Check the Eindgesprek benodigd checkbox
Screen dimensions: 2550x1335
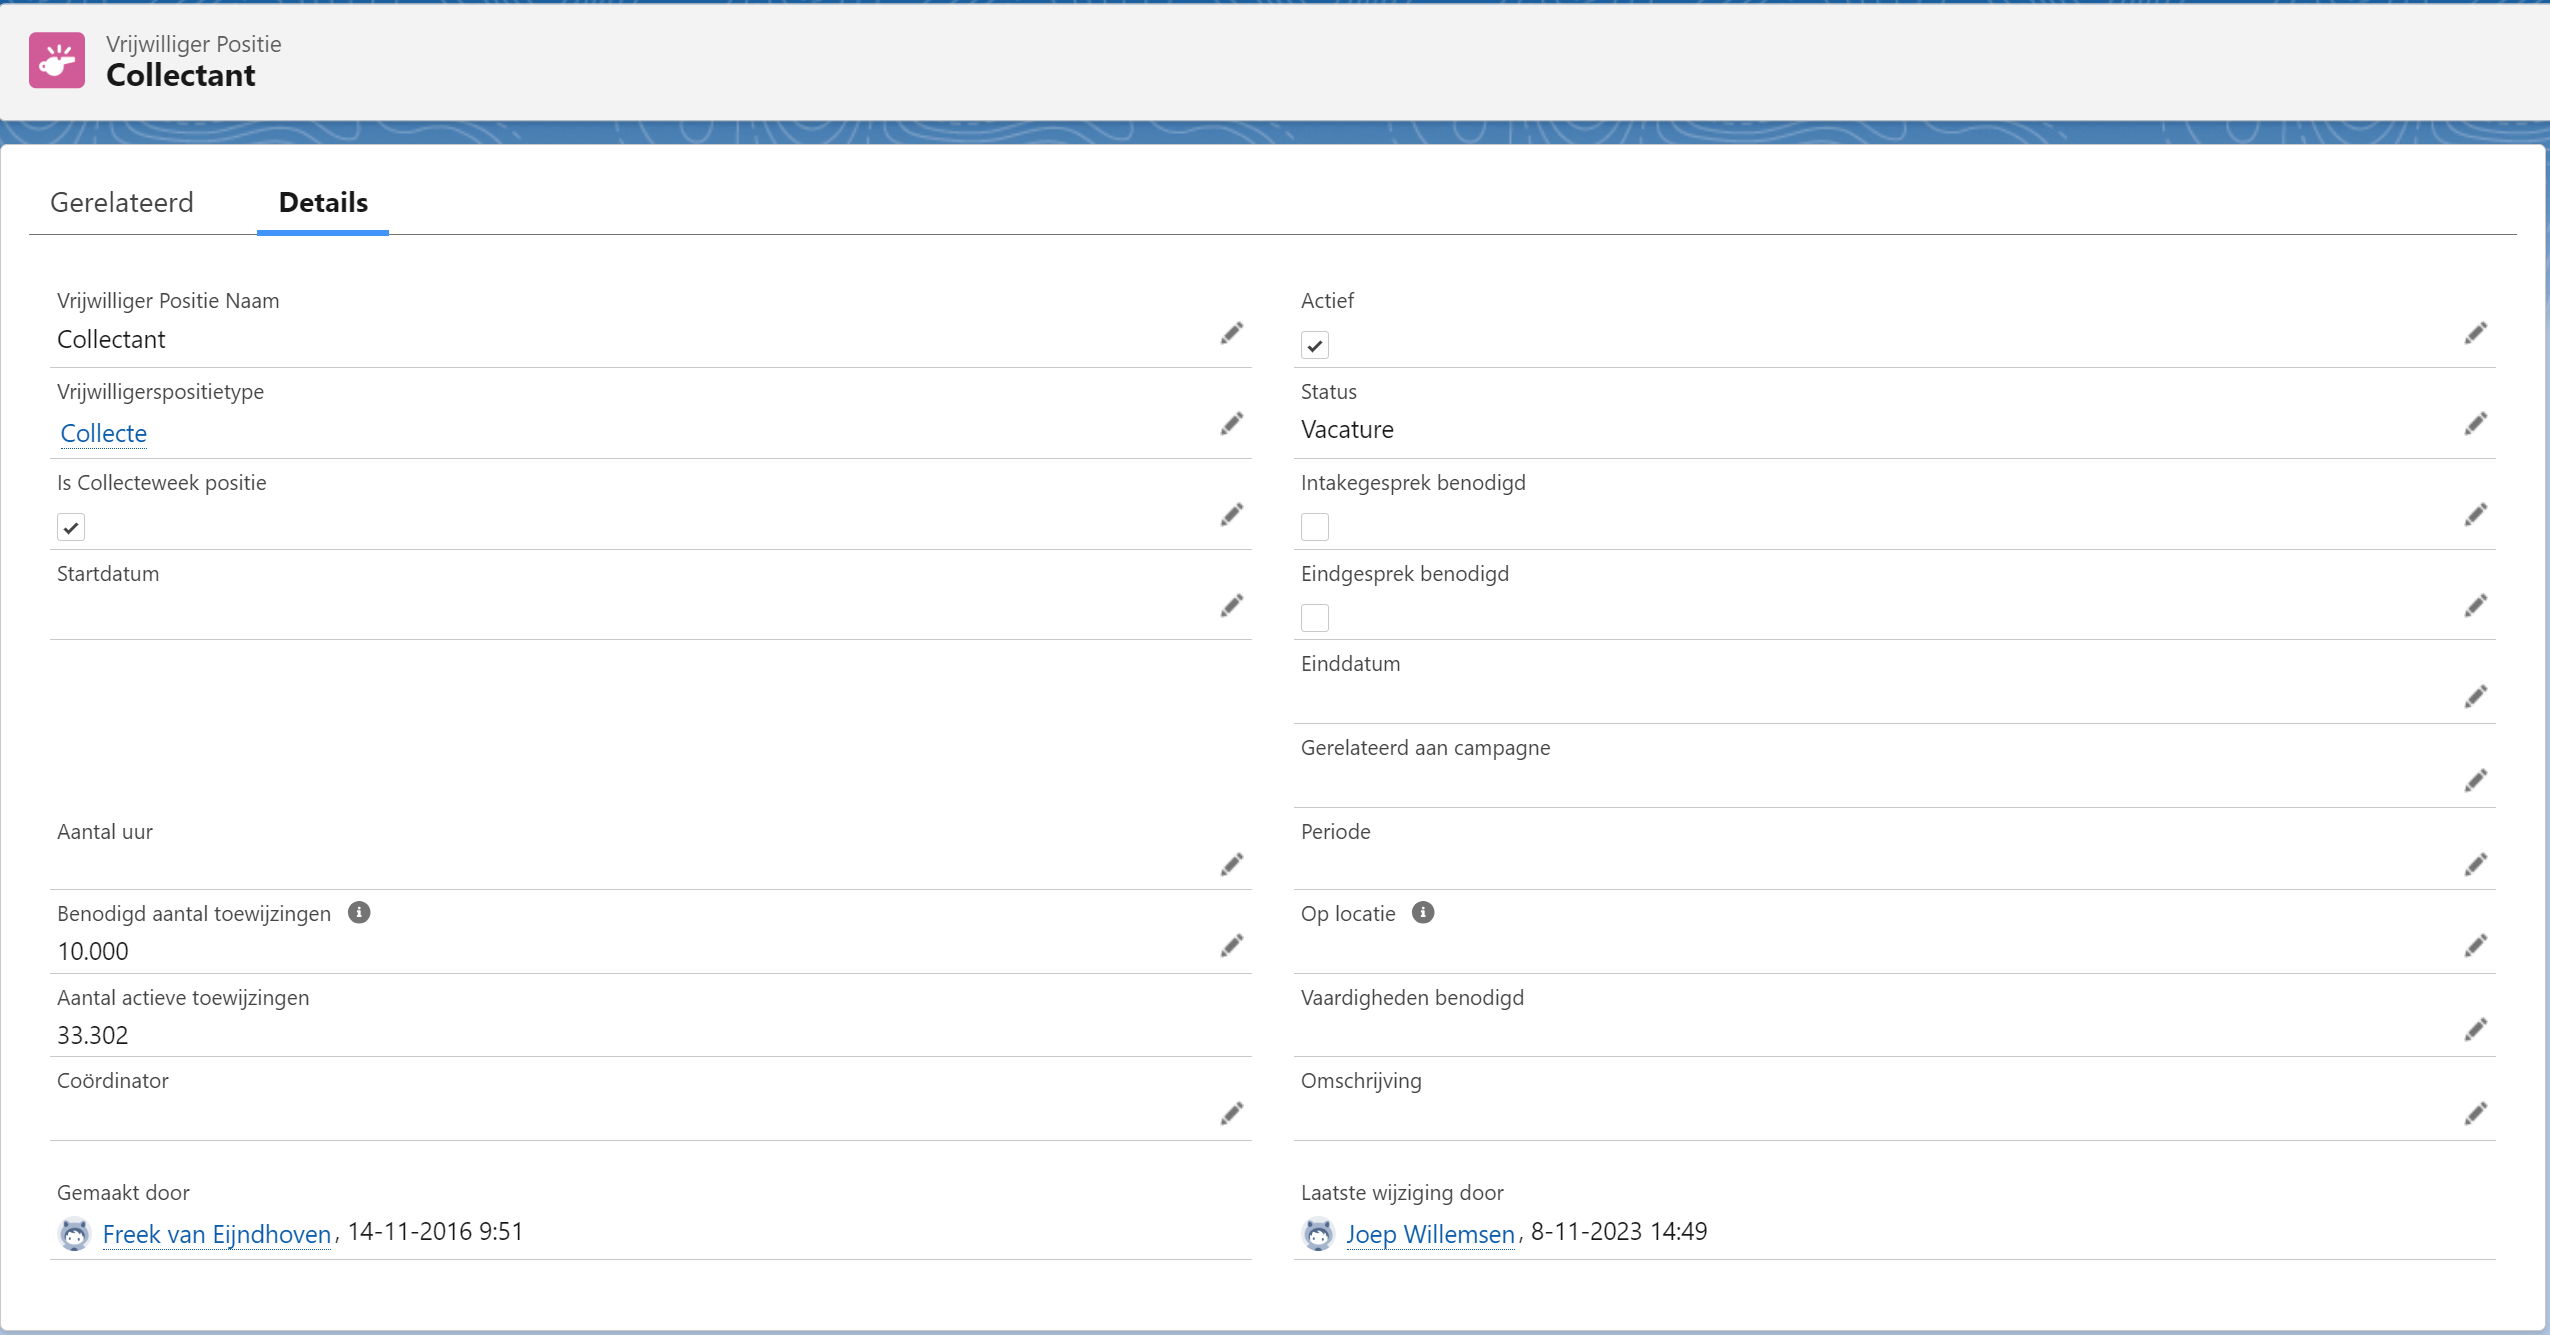point(1314,618)
